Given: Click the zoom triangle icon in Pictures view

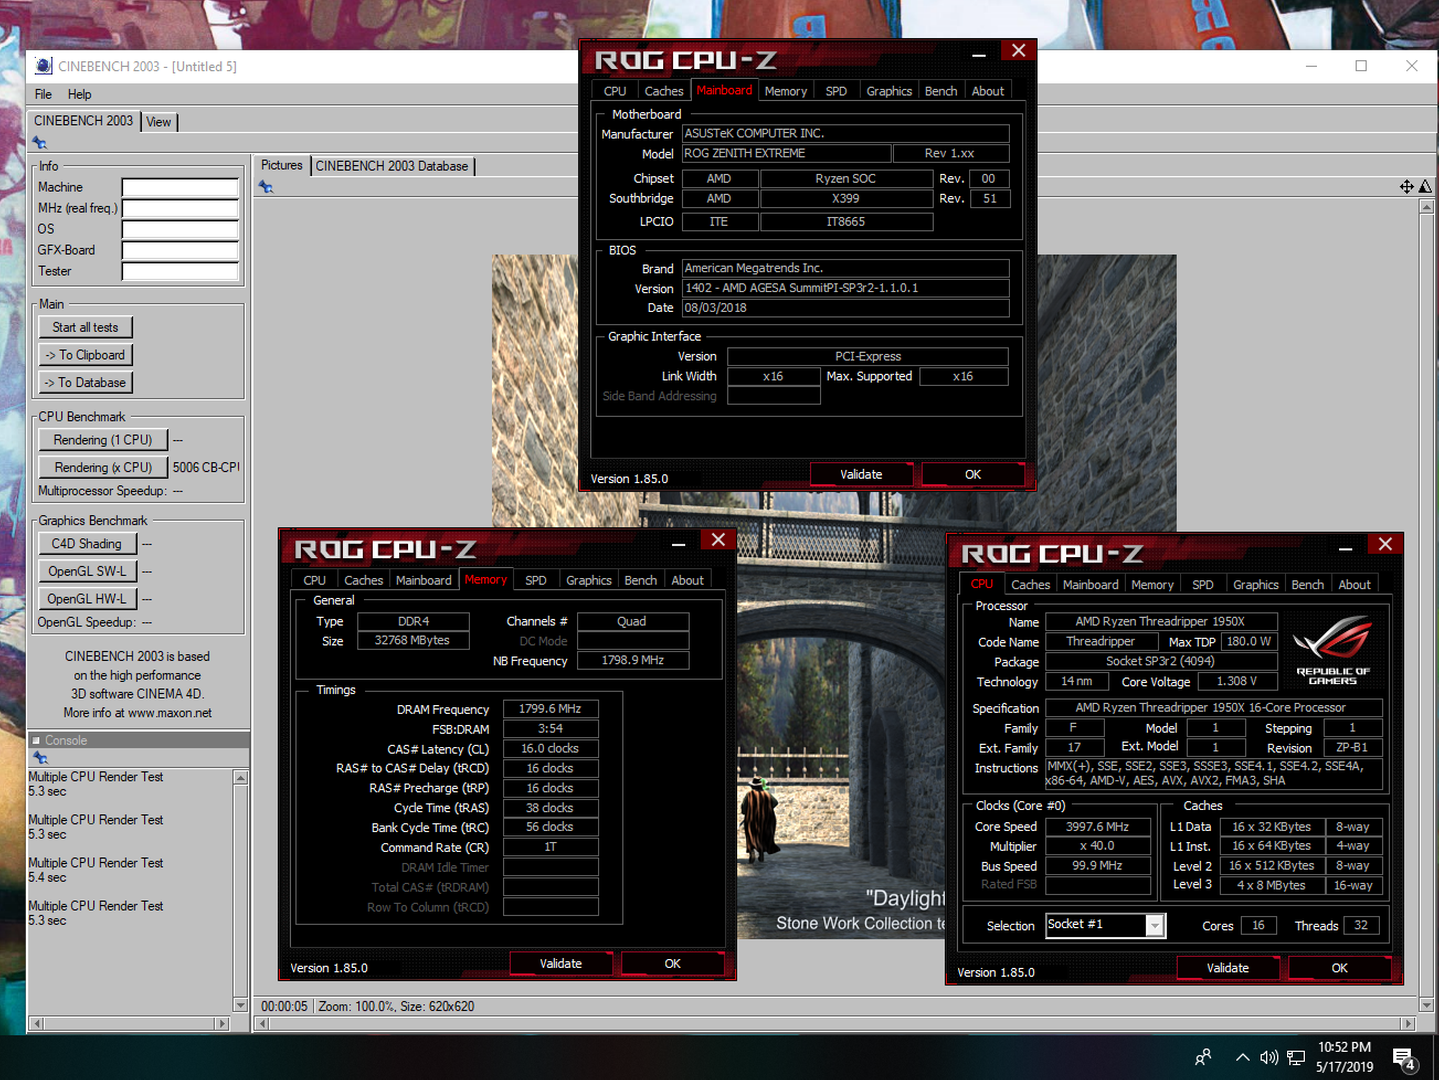Looking at the screenshot, I should click(x=1425, y=187).
